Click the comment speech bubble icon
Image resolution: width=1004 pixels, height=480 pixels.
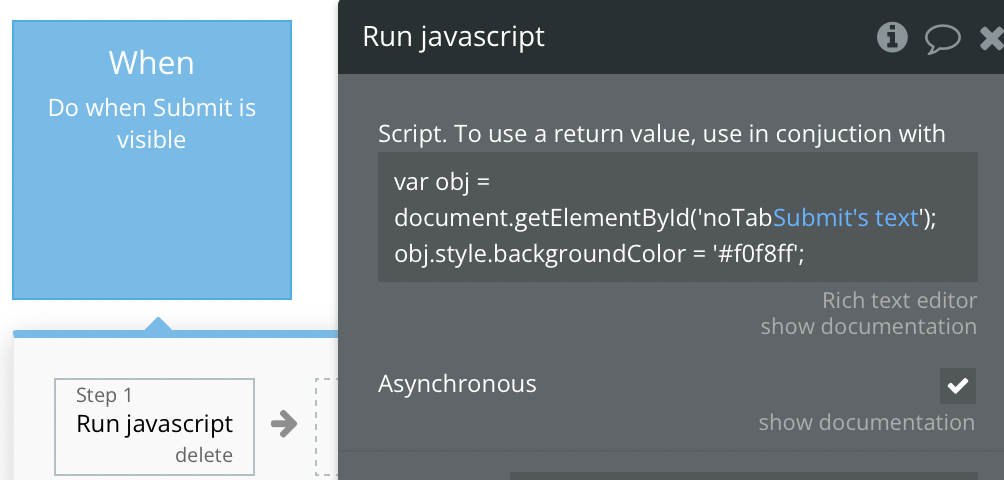943,38
